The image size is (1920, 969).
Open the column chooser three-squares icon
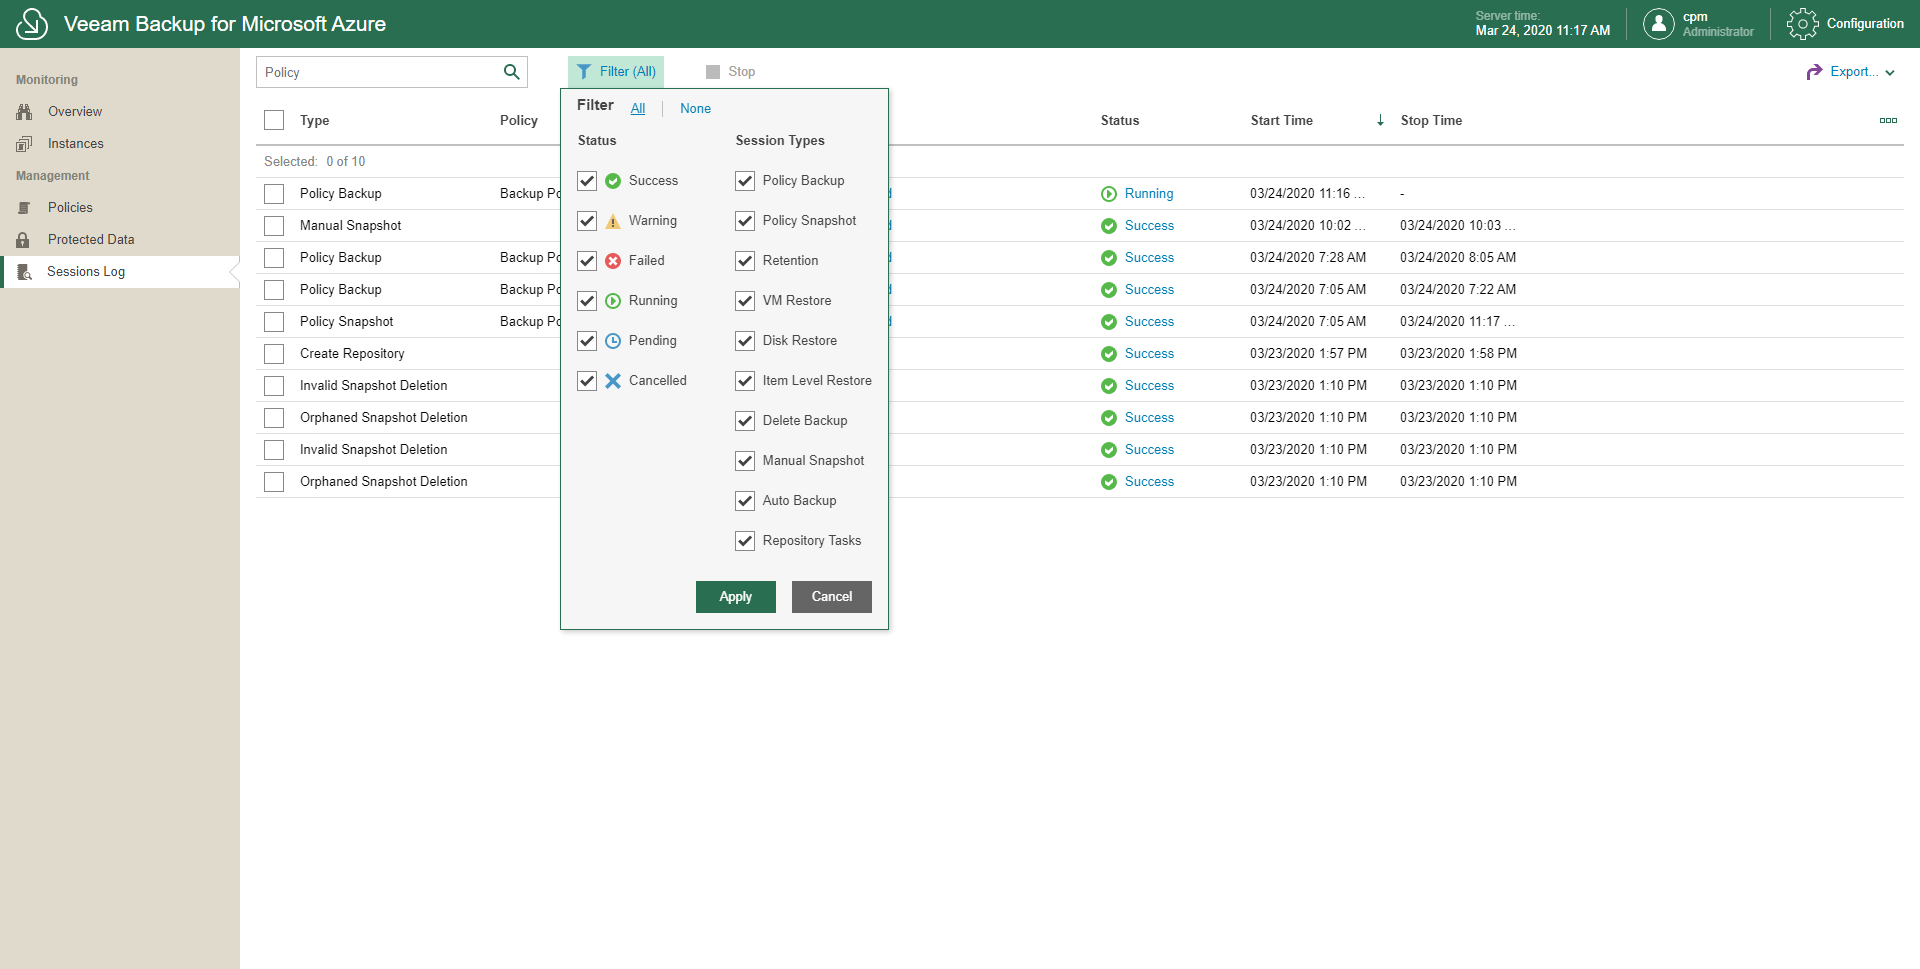[x=1888, y=120]
